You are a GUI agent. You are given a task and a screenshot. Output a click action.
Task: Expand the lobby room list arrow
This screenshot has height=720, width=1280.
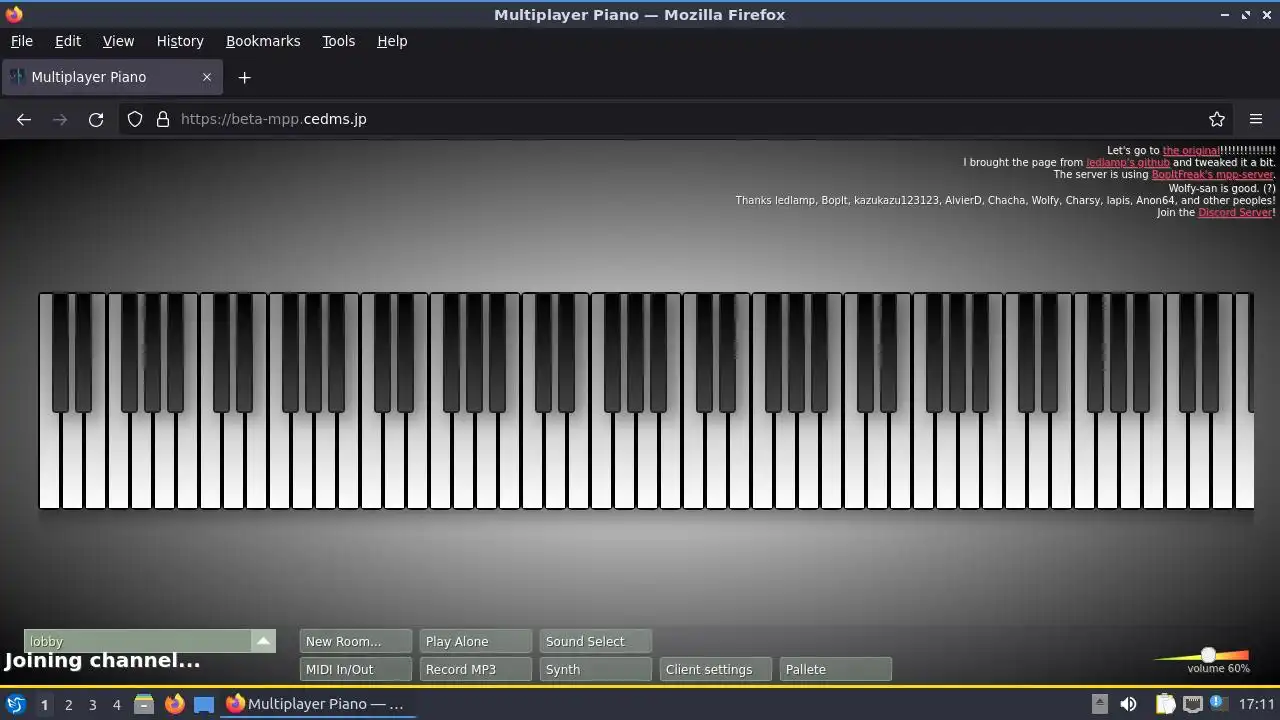(263, 641)
